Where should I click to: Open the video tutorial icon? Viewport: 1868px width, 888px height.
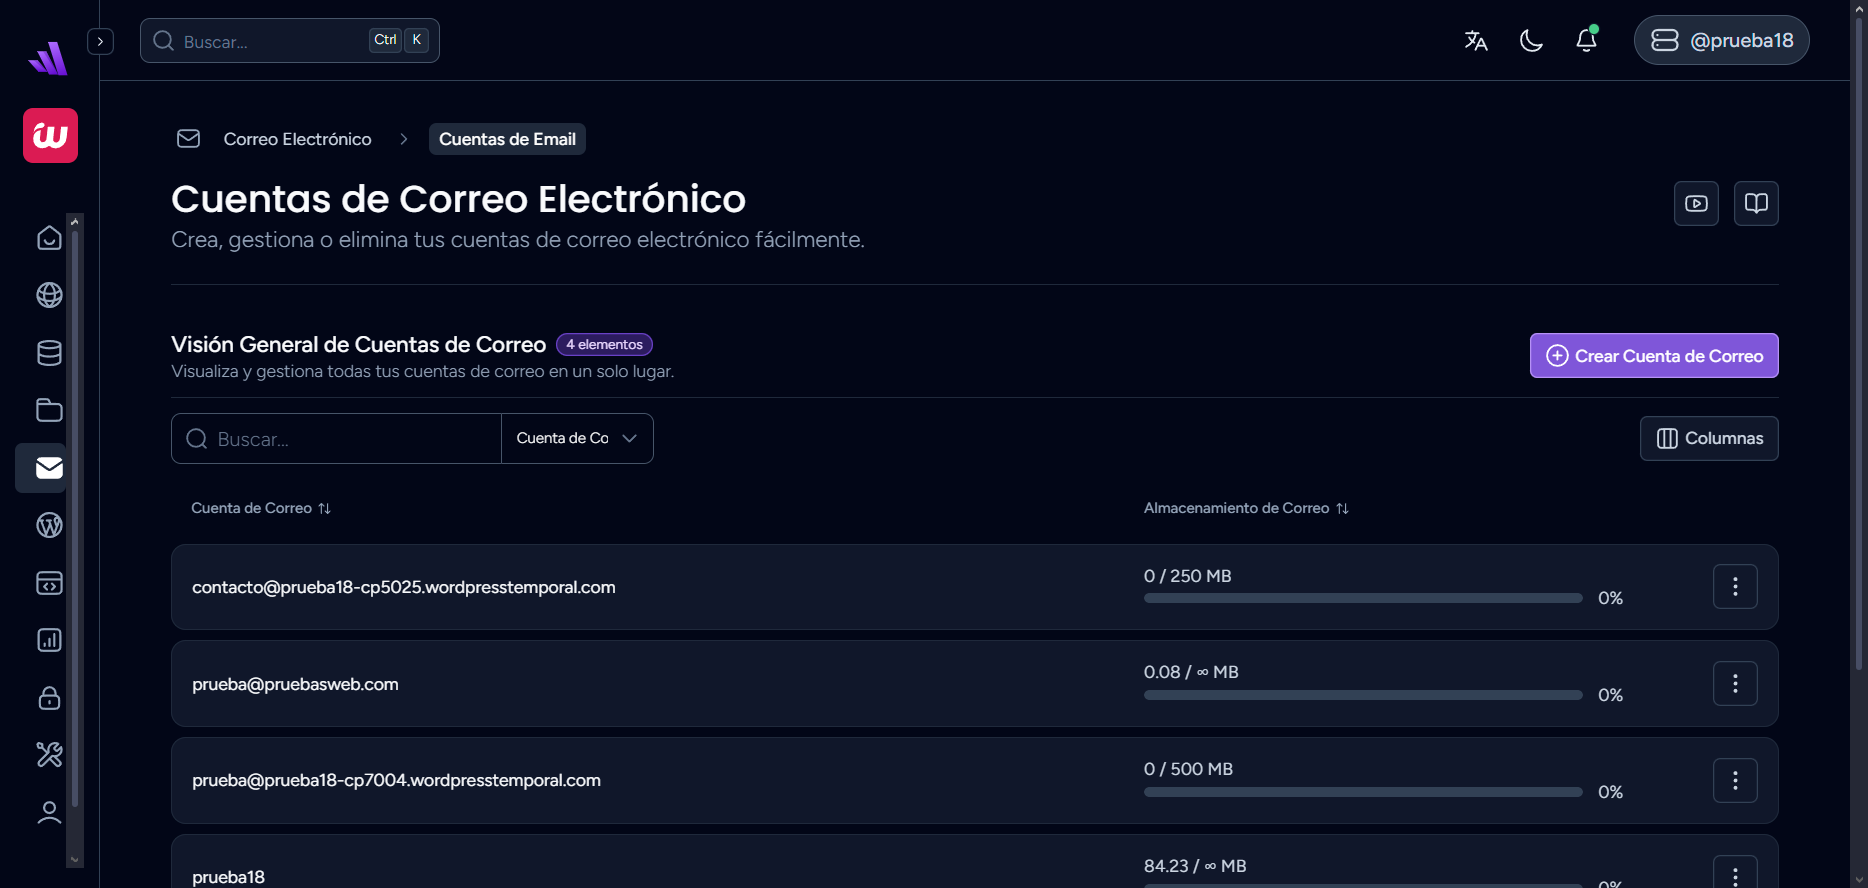coord(1696,204)
